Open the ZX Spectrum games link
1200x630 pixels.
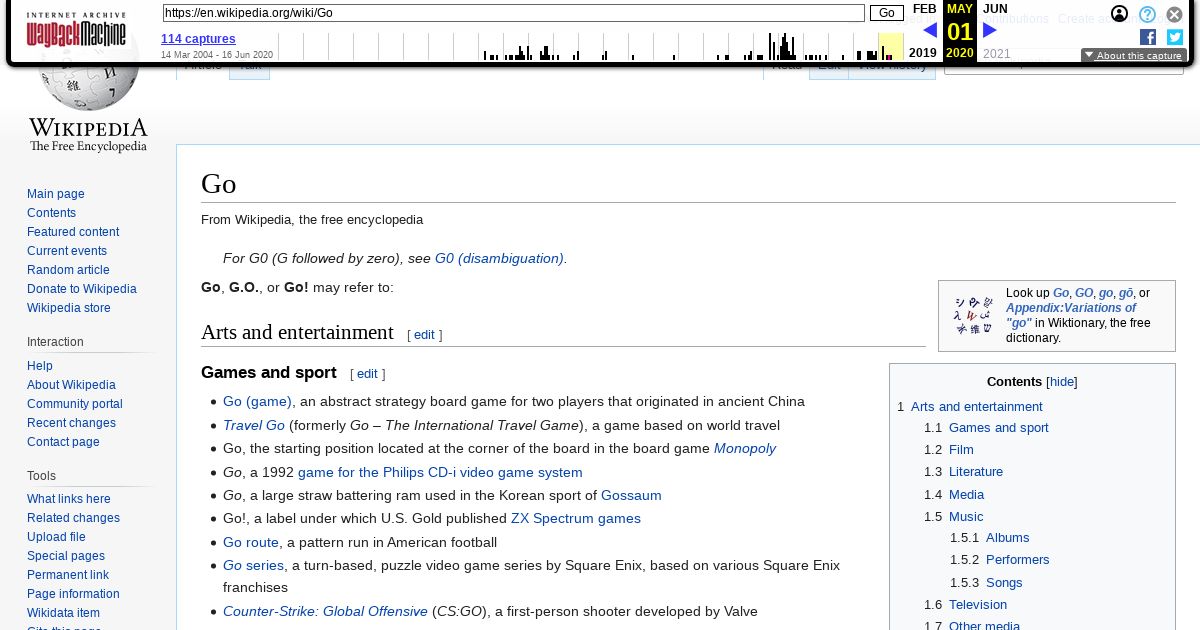(576, 518)
